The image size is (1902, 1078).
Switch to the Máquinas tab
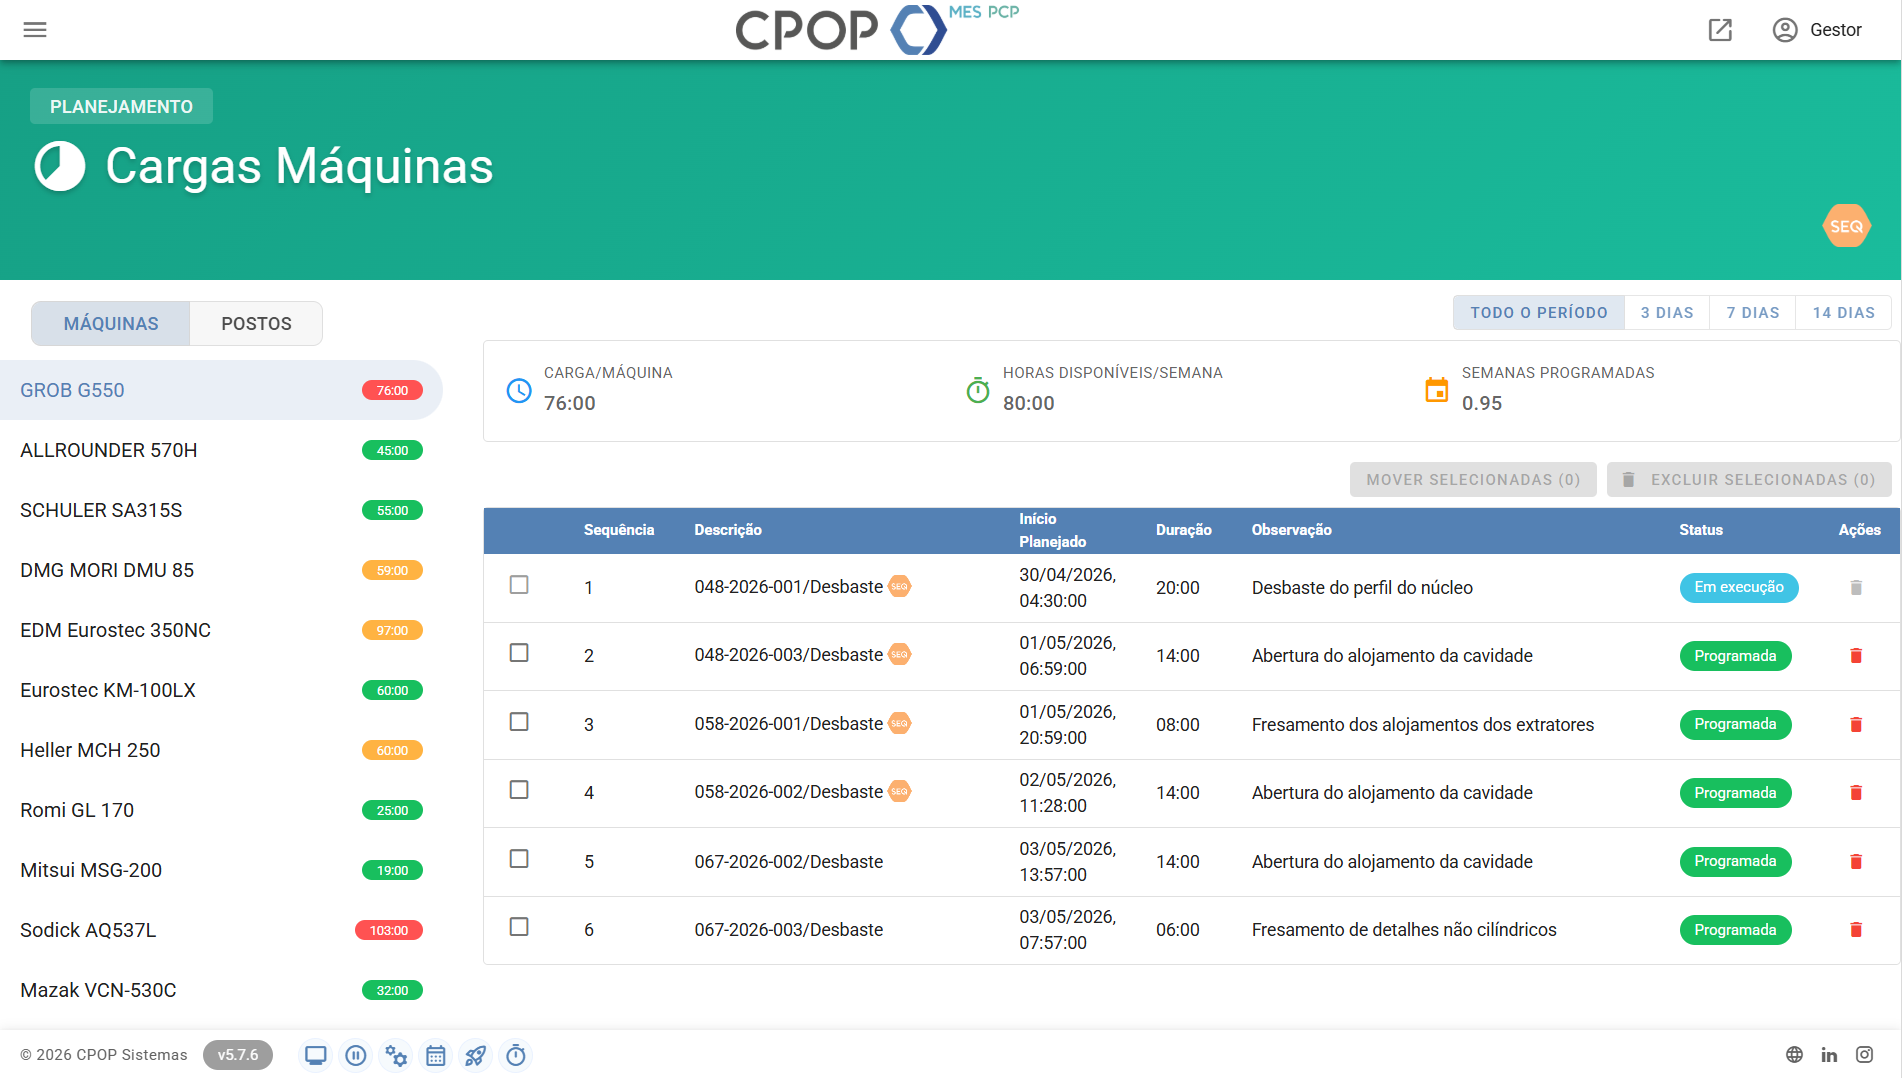point(111,324)
